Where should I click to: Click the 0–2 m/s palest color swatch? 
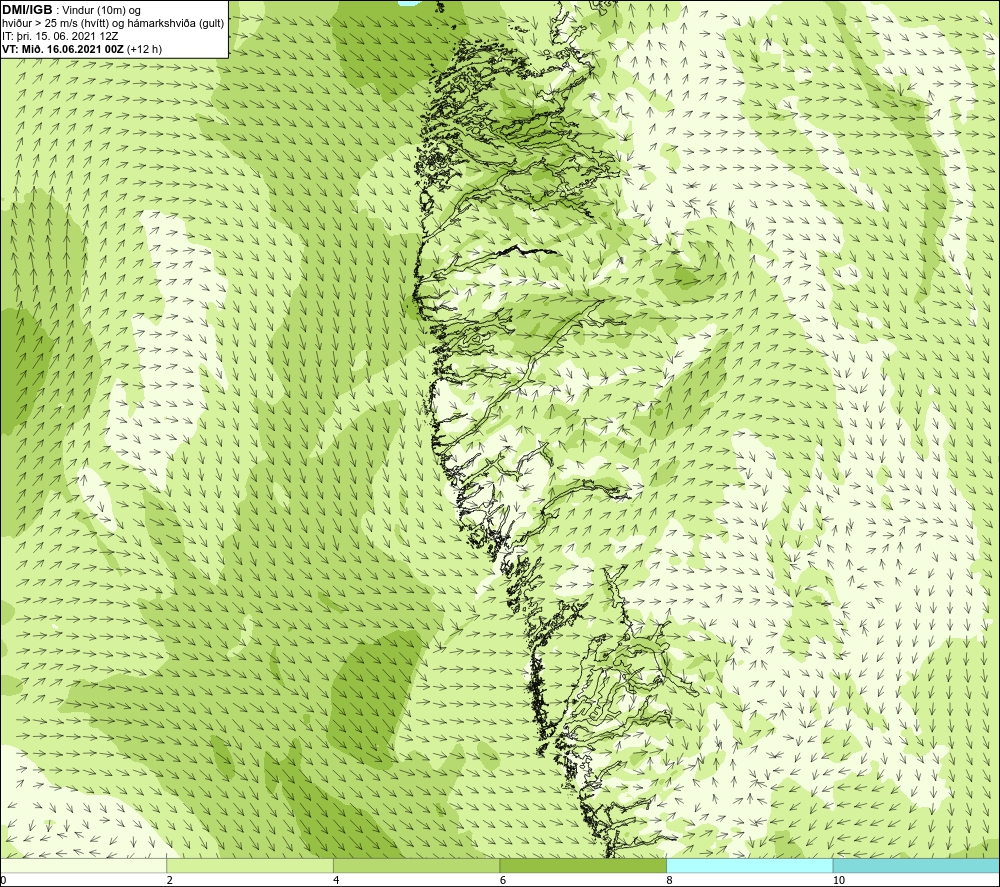[x=84, y=865]
